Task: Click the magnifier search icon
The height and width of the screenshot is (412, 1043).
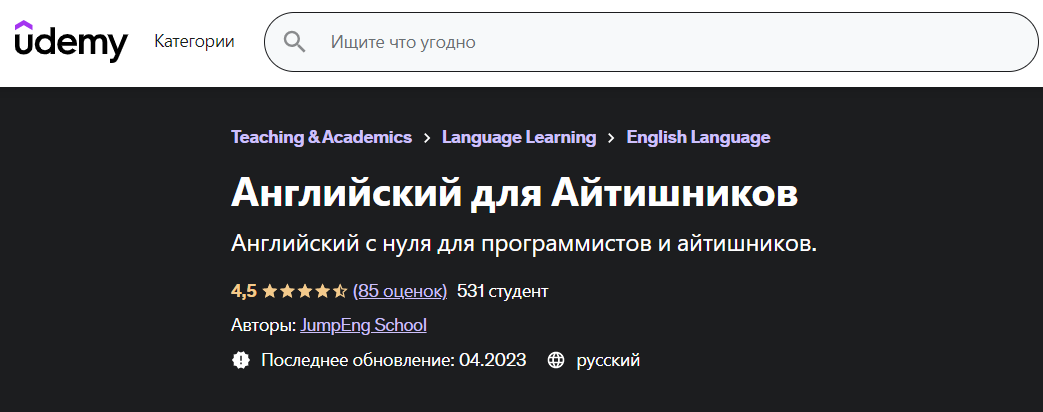Action: 294,42
